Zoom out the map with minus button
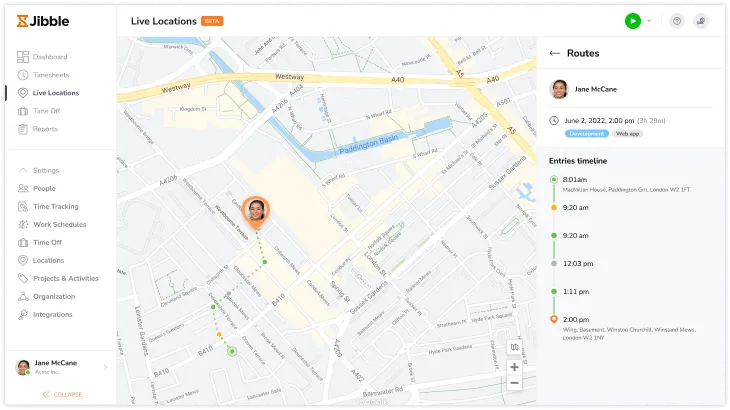Image resolution: width=730 pixels, height=410 pixels. pyautogui.click(x=514, y=383)
